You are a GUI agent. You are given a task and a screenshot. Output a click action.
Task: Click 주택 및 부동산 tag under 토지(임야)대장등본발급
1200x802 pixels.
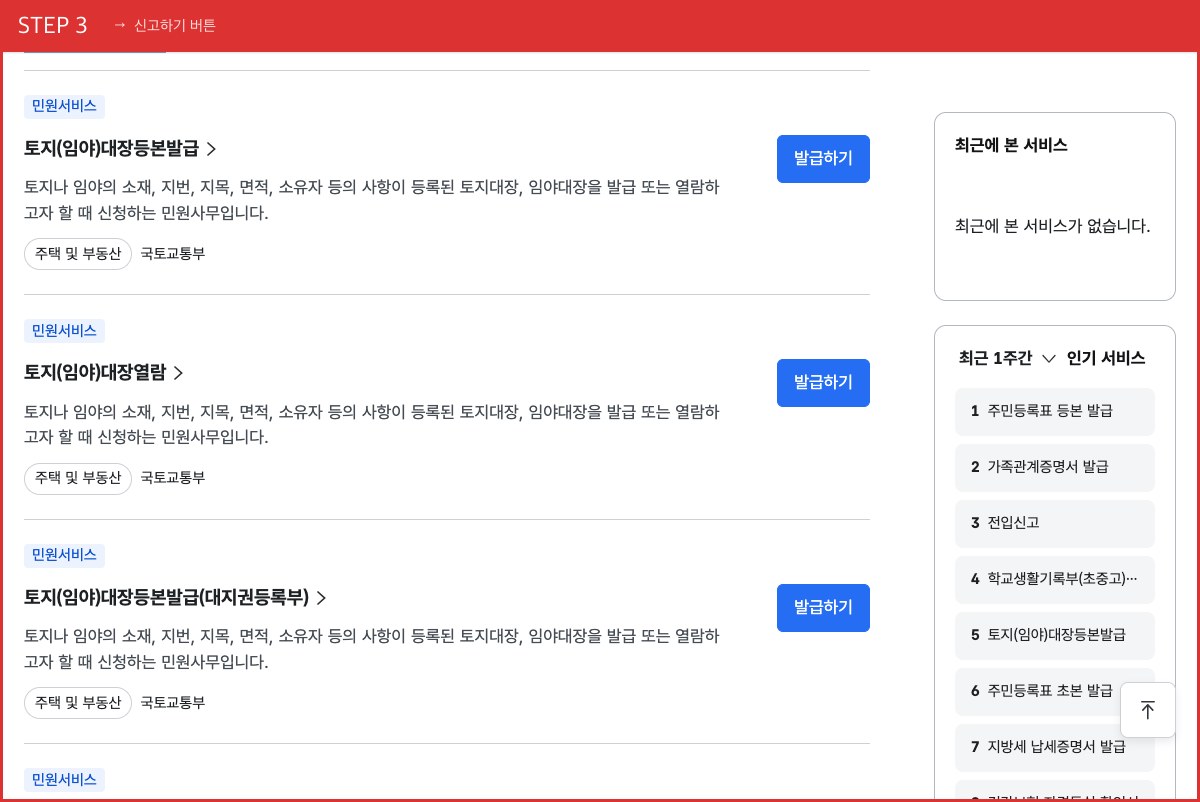[78, 254]
